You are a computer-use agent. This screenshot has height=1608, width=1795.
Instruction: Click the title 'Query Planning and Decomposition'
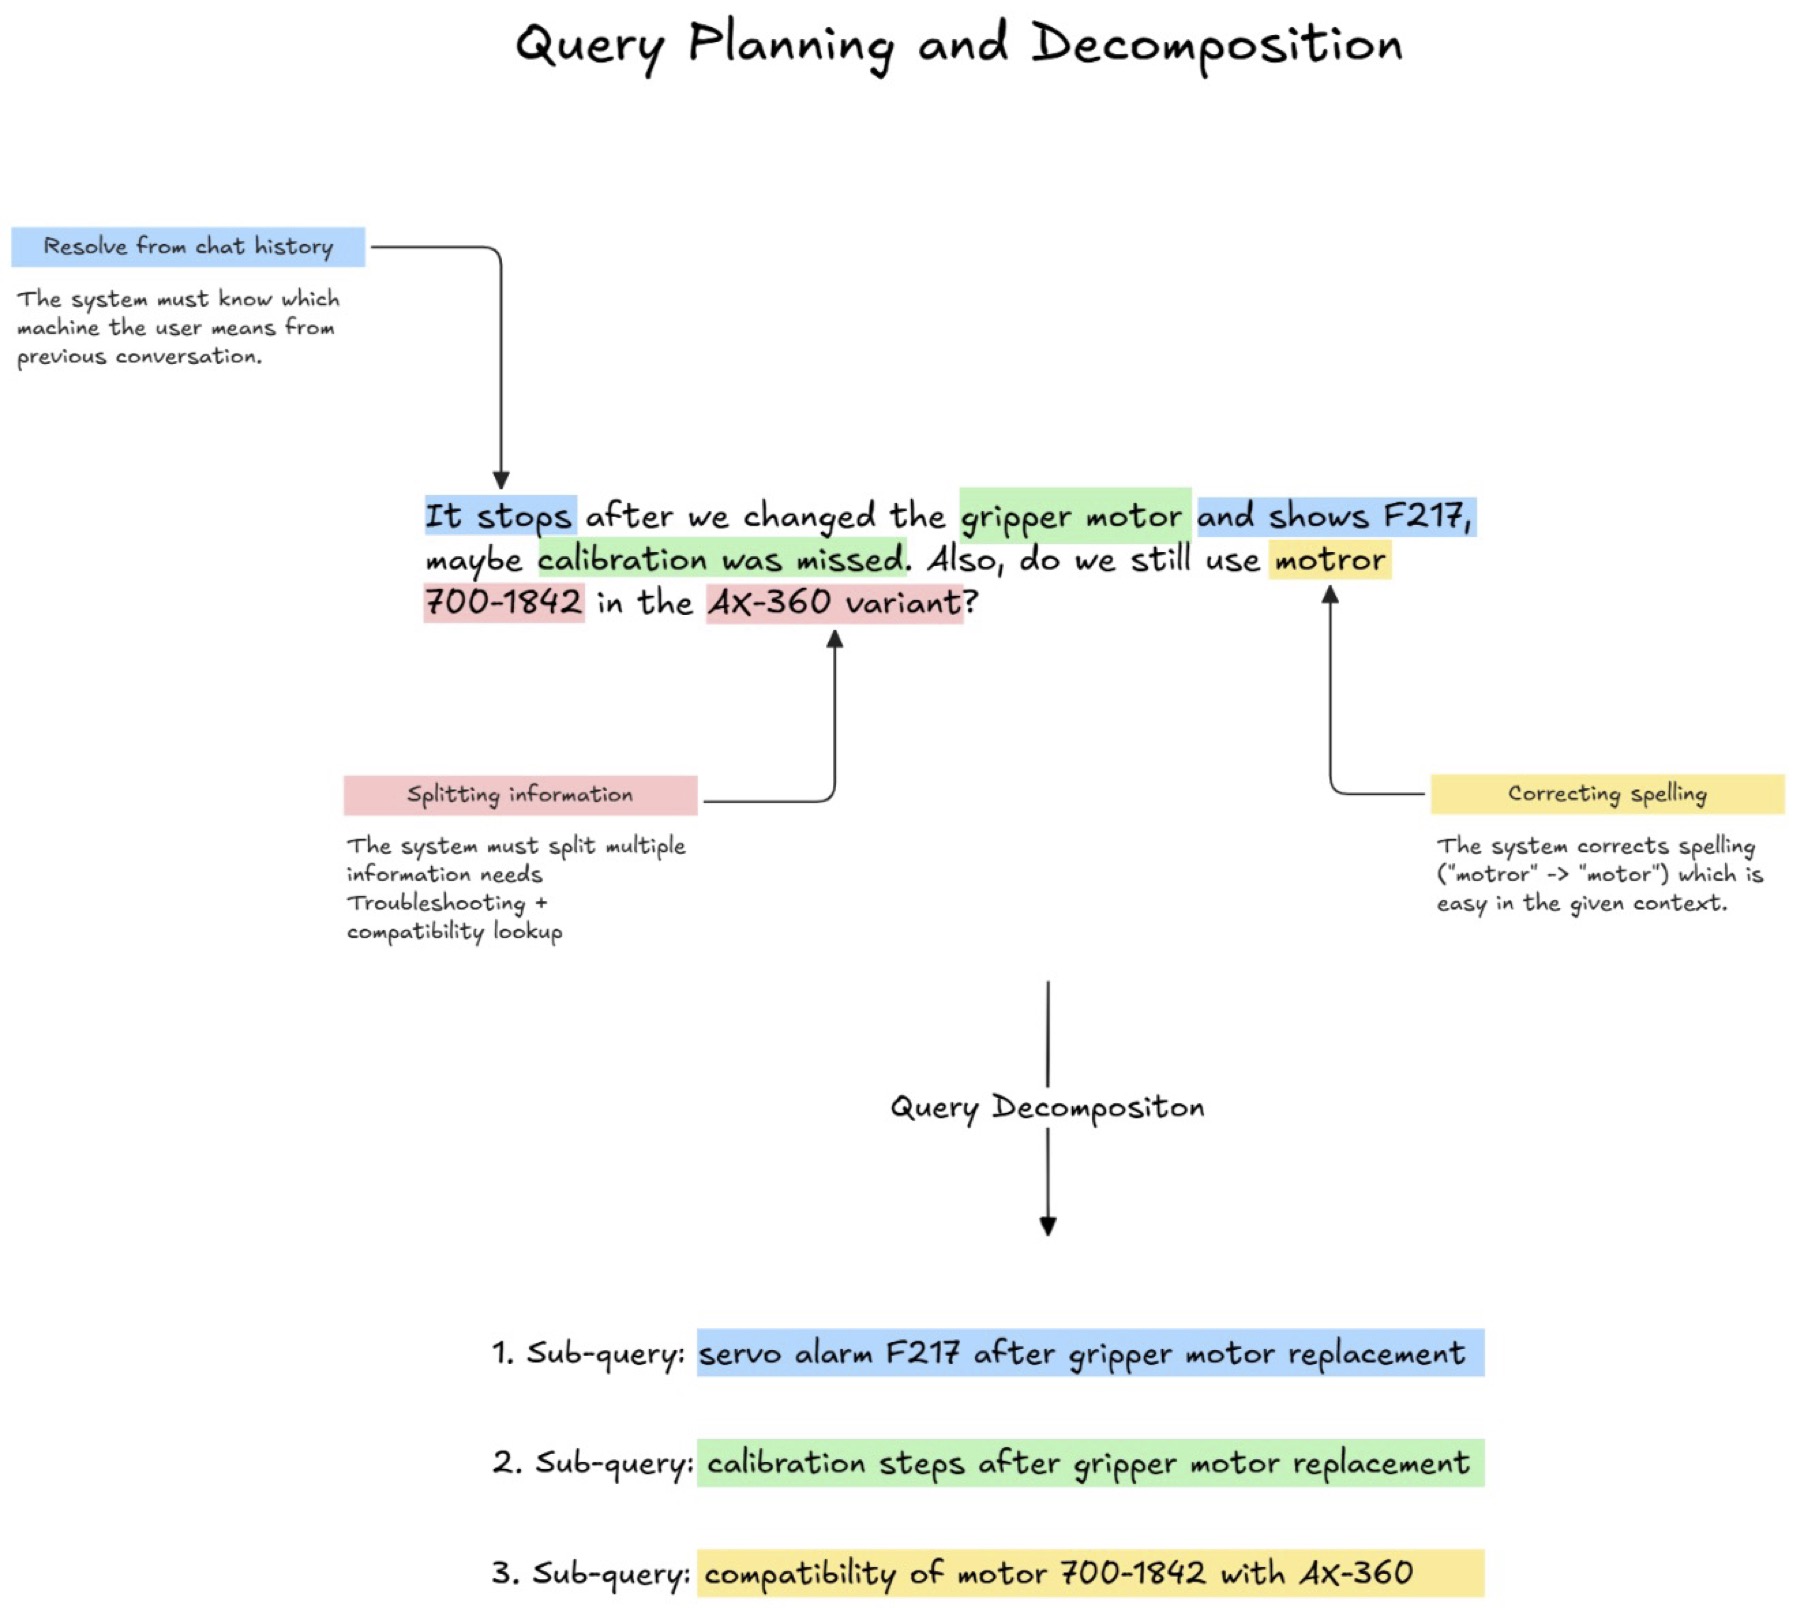(x=958, y=46)
